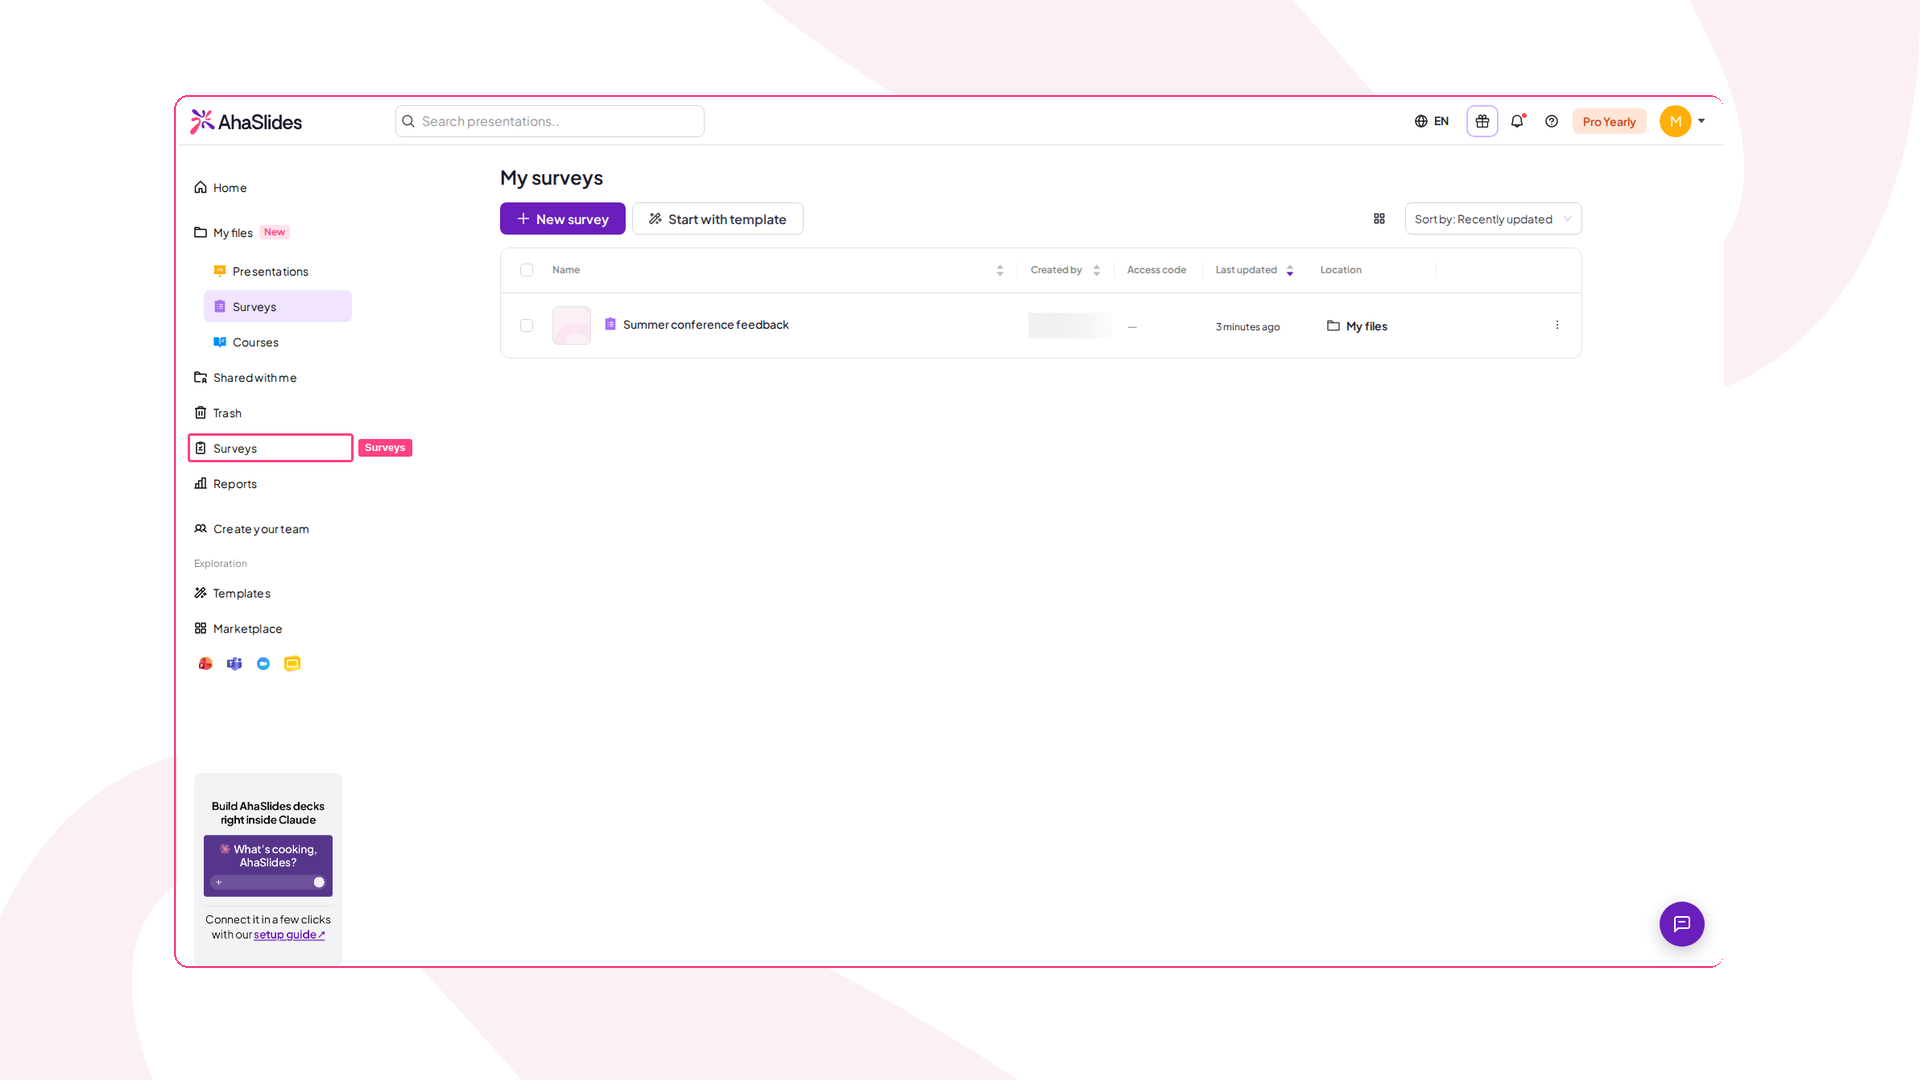This screenshot has width=1920, height=1080.
Task: Open the Sort by Recently updated dropdown
Action: (x=1493, y=219)
